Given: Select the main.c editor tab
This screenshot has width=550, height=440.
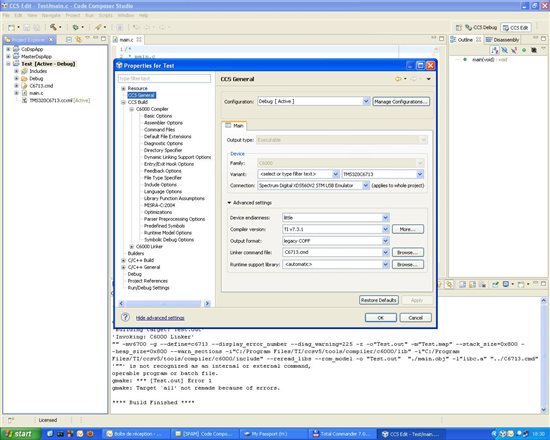Looking at the screenshot, I should (x=126, y=40).
